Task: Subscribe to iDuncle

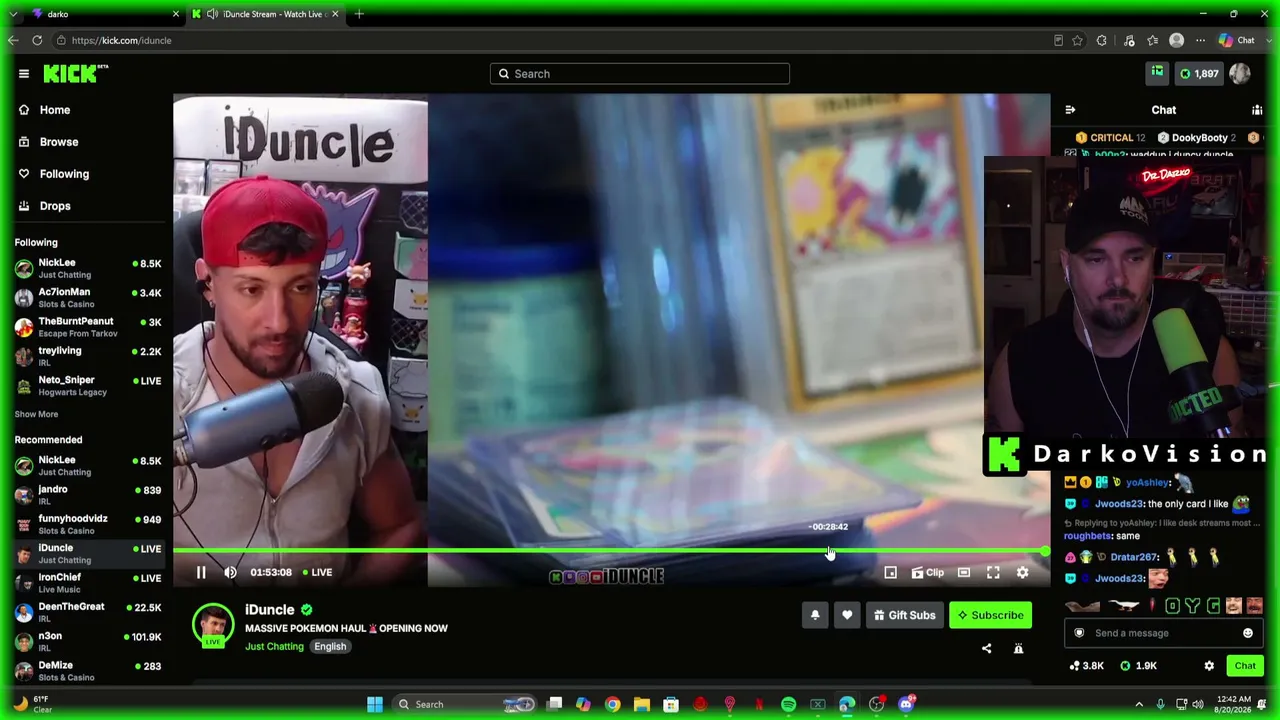Action: pos(990,615)
